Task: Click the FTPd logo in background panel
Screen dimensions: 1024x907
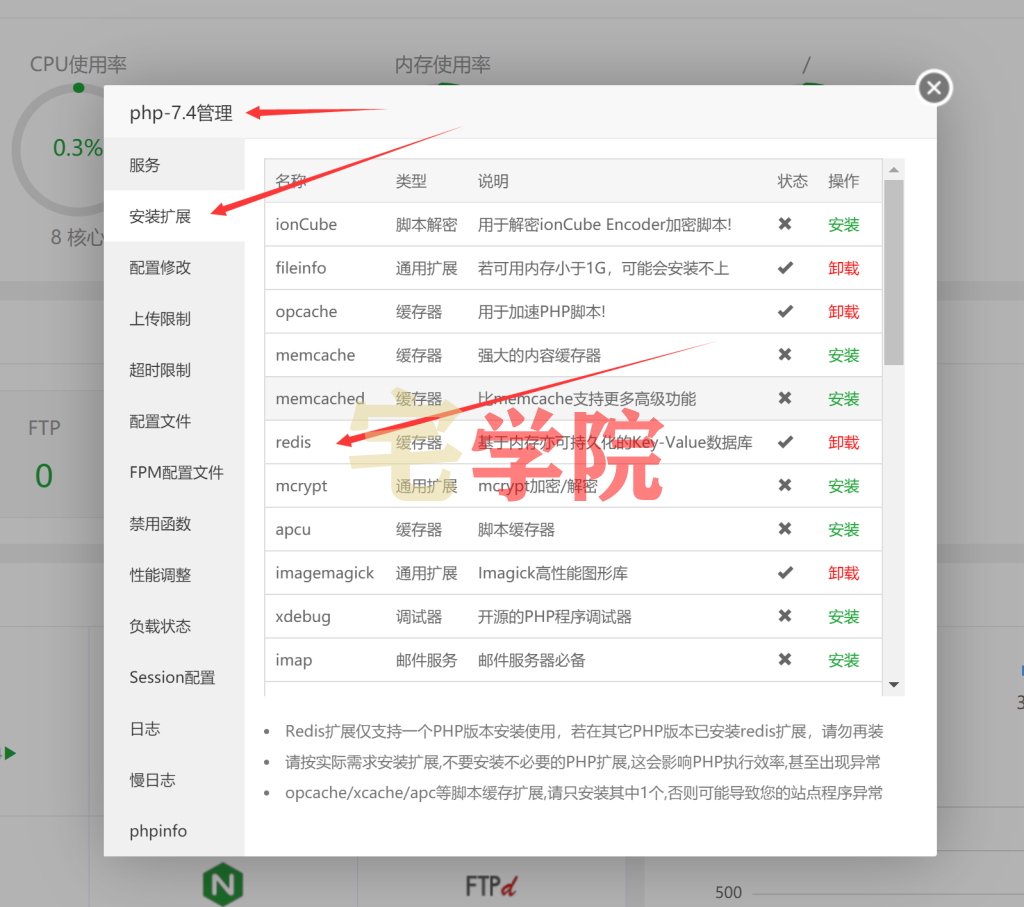Action: click(x=491, y=885)
